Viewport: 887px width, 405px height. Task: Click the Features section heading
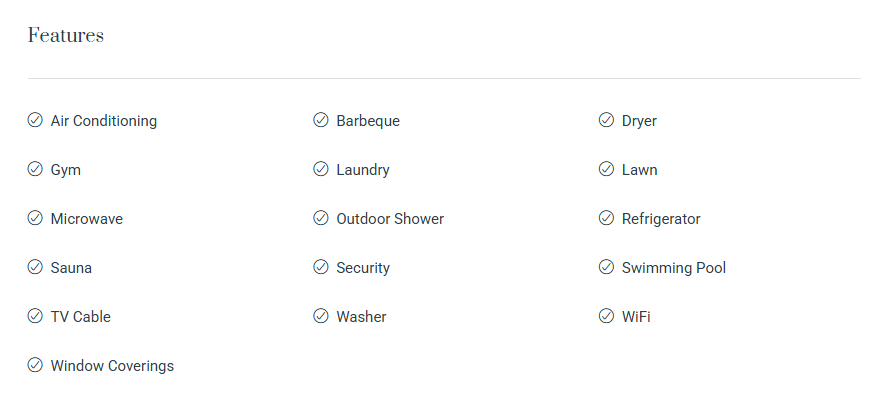coord(66,36)
